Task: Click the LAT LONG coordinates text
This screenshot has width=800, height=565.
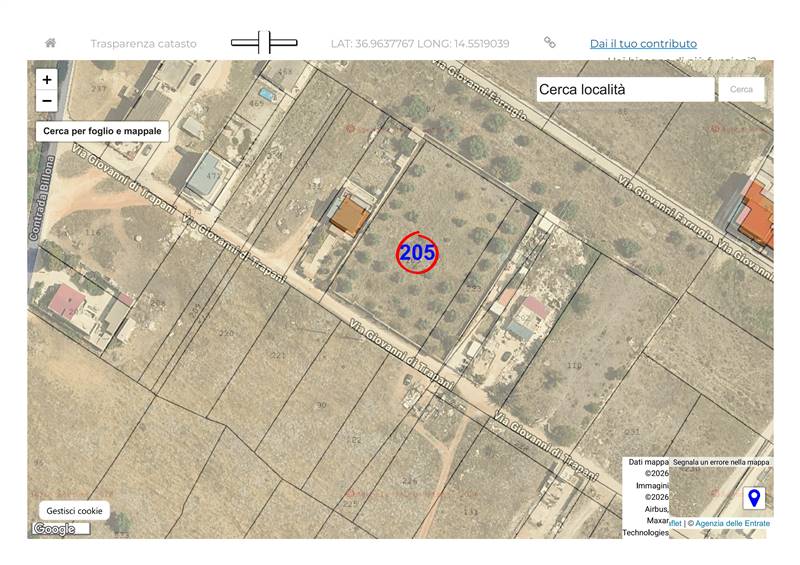Action: pyautogui.click(x=420, y=44)
